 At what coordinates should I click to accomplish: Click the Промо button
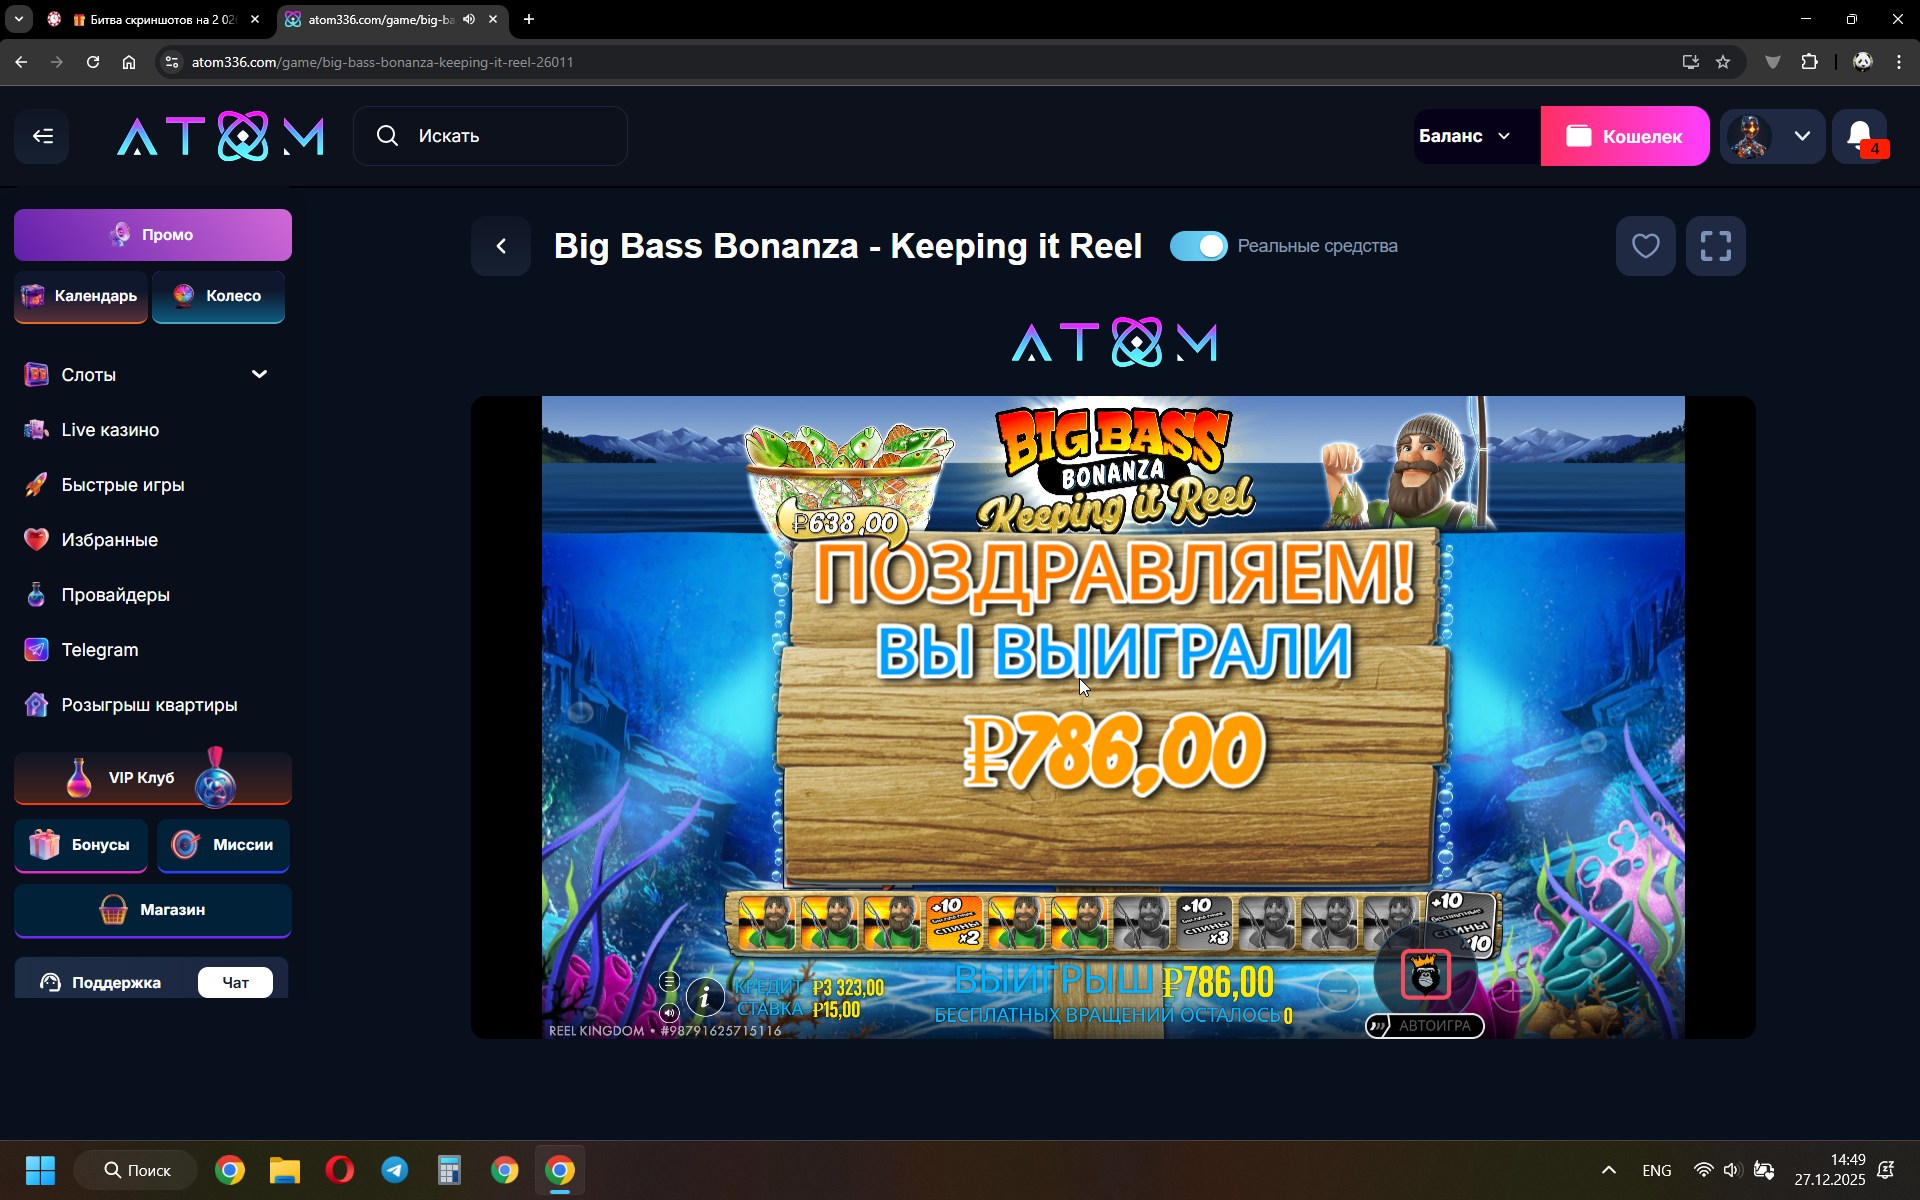(153, 235)
